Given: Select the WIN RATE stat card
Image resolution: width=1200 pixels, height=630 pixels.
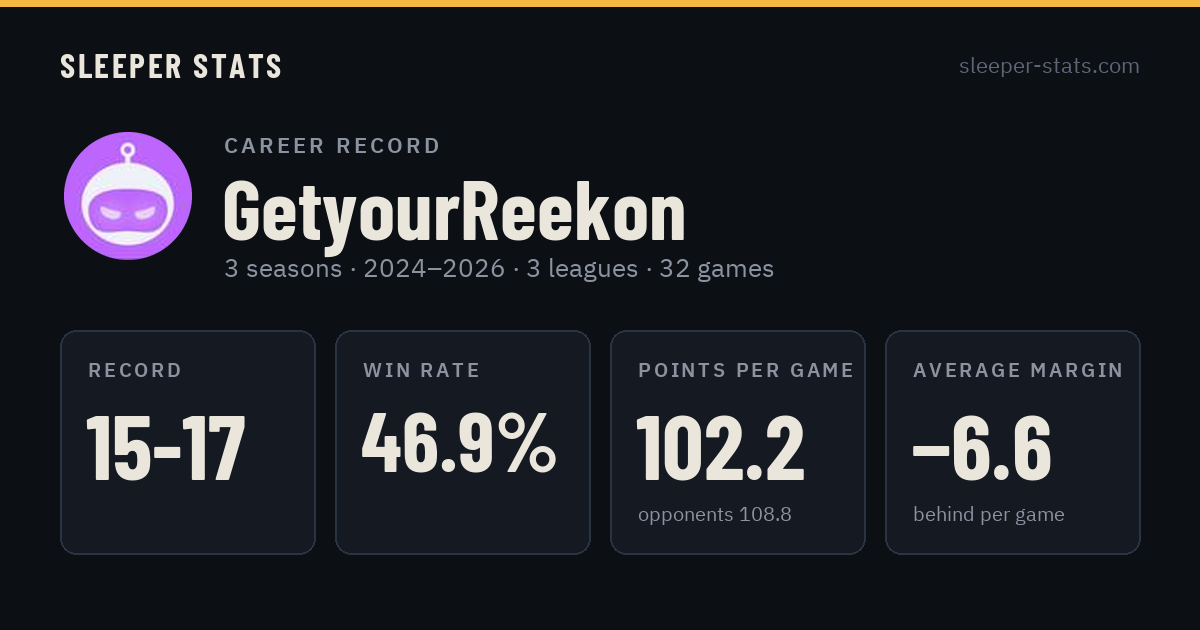Looking at the screenshot, I should click(x=463, y=442).
